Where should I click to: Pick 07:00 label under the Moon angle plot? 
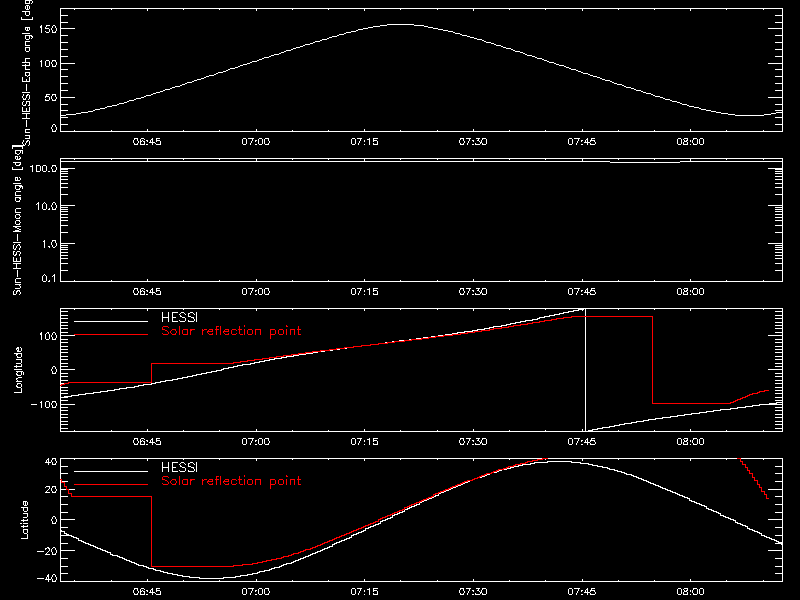[x=256, y=291]
